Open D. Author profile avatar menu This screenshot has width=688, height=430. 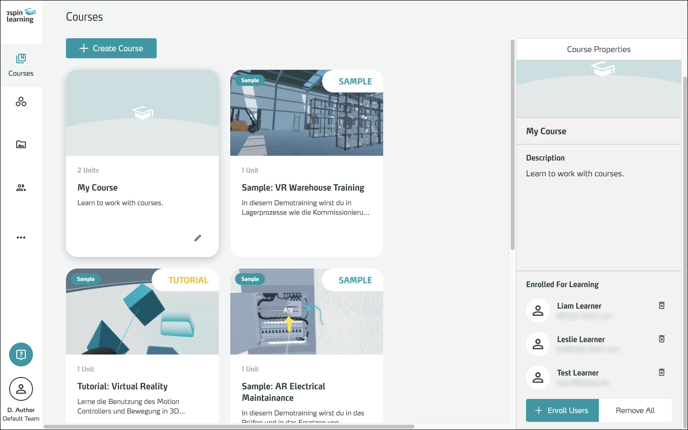(21, 389)
